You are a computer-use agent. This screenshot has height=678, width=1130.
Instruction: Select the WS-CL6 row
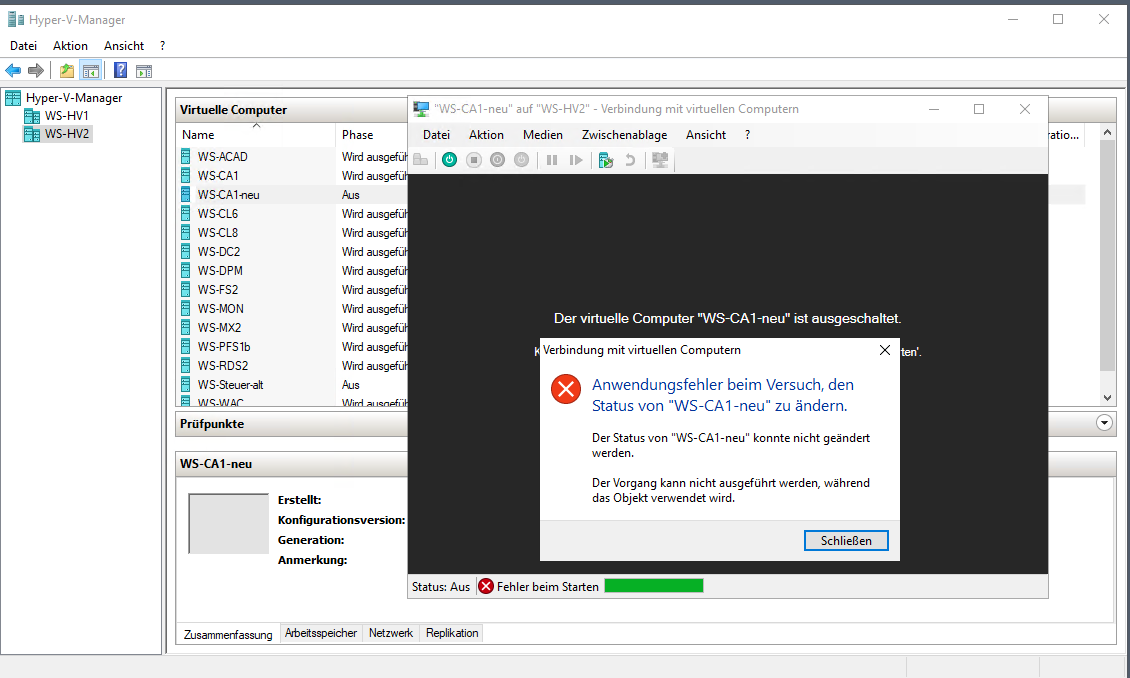tap(293, 214)
